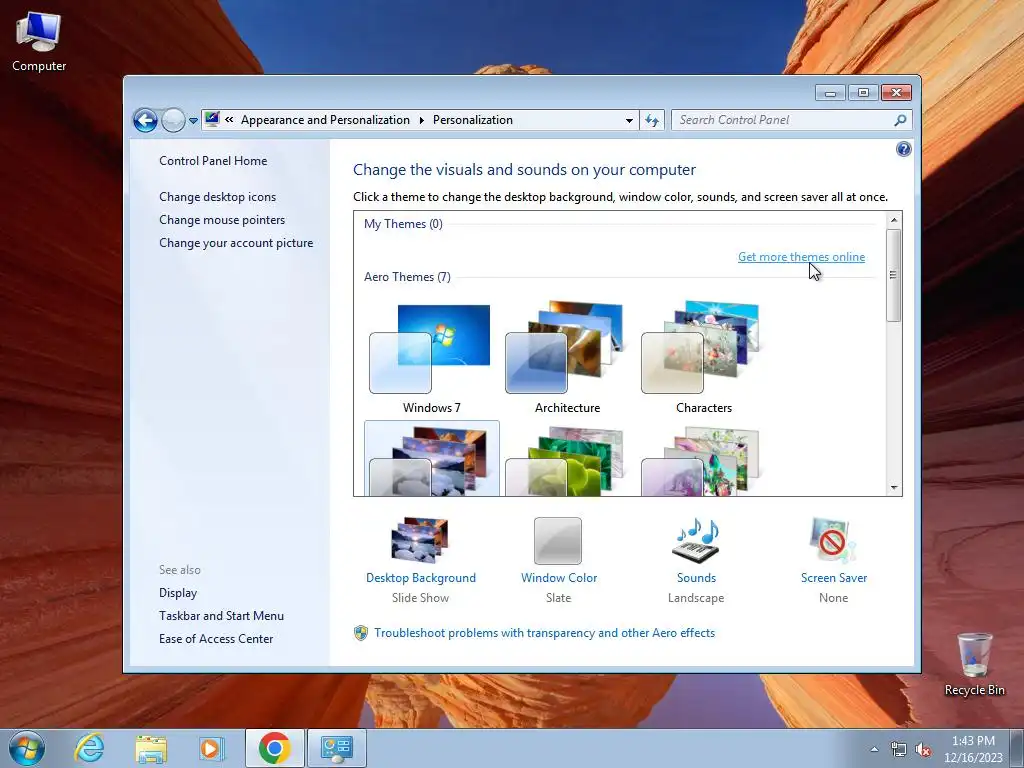Select the Computer desktop icon

coord(39,42)
